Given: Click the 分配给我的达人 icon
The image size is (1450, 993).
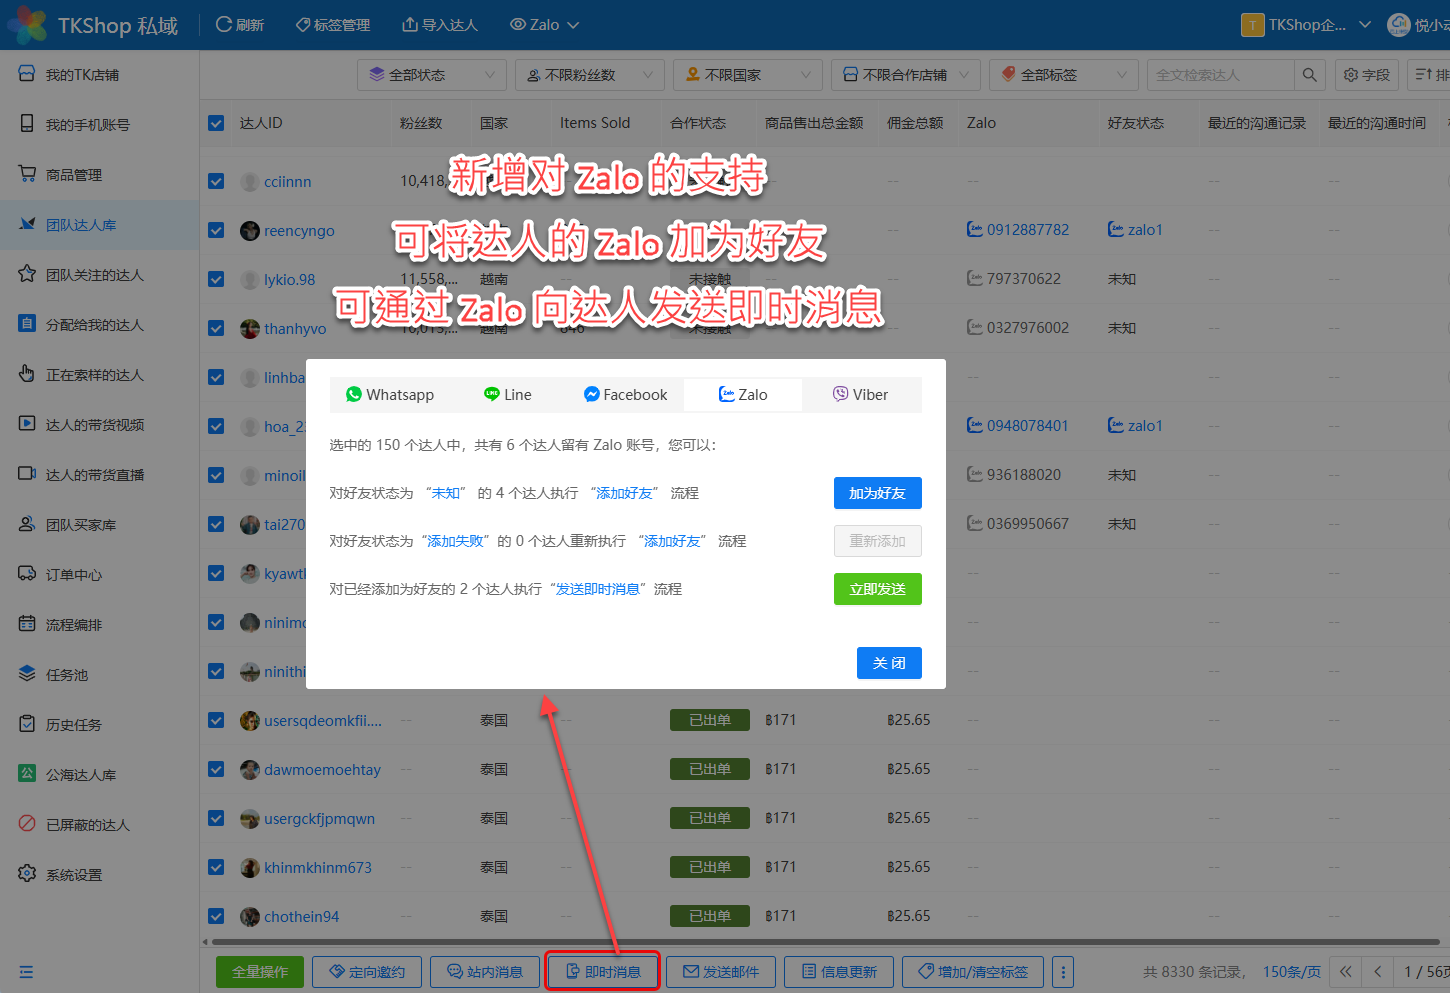Looking at the screenshot, I should click(27, 324).
